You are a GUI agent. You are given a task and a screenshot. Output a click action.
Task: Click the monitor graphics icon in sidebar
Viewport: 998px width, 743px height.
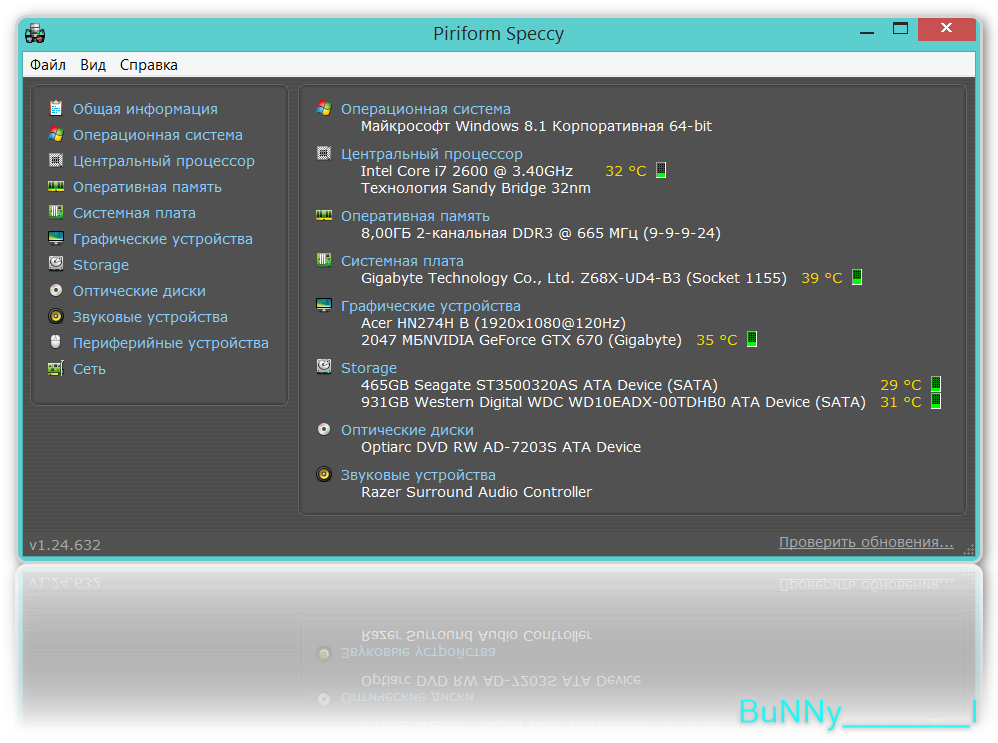tap(56, 238)
